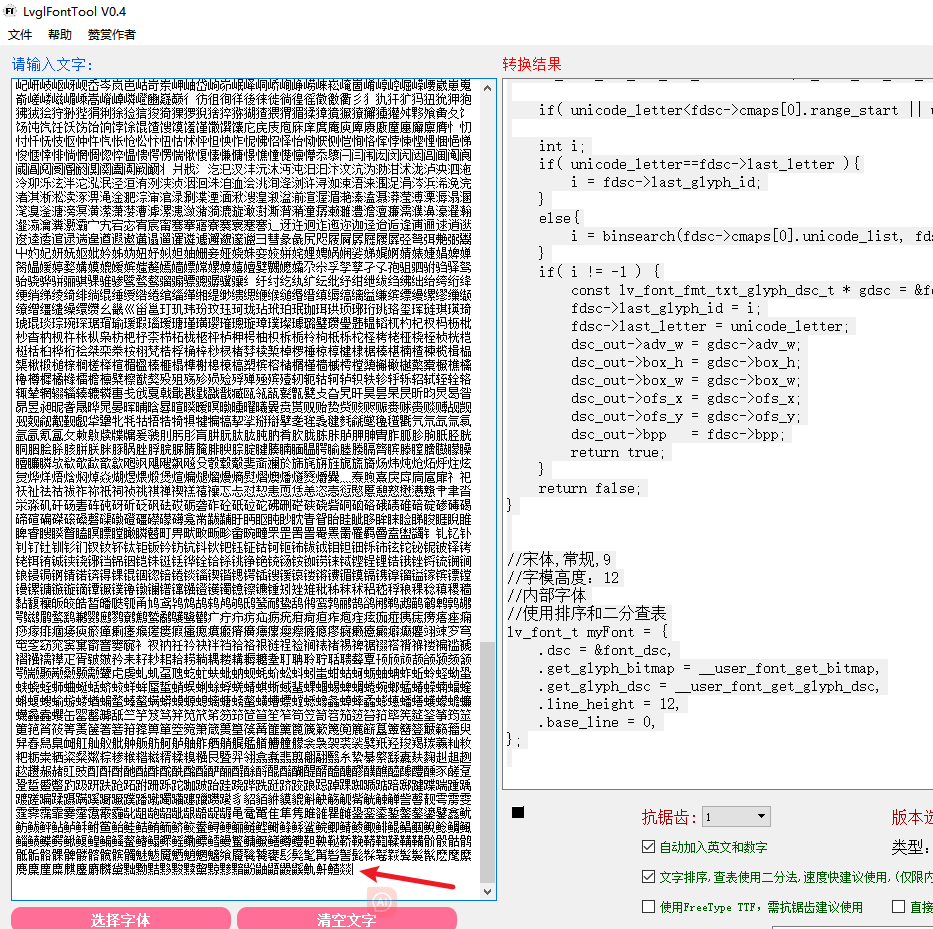Screen dimensions: 933x929
Task: Open the 赞赏作者 menu
Action: (x=111, y=35)
